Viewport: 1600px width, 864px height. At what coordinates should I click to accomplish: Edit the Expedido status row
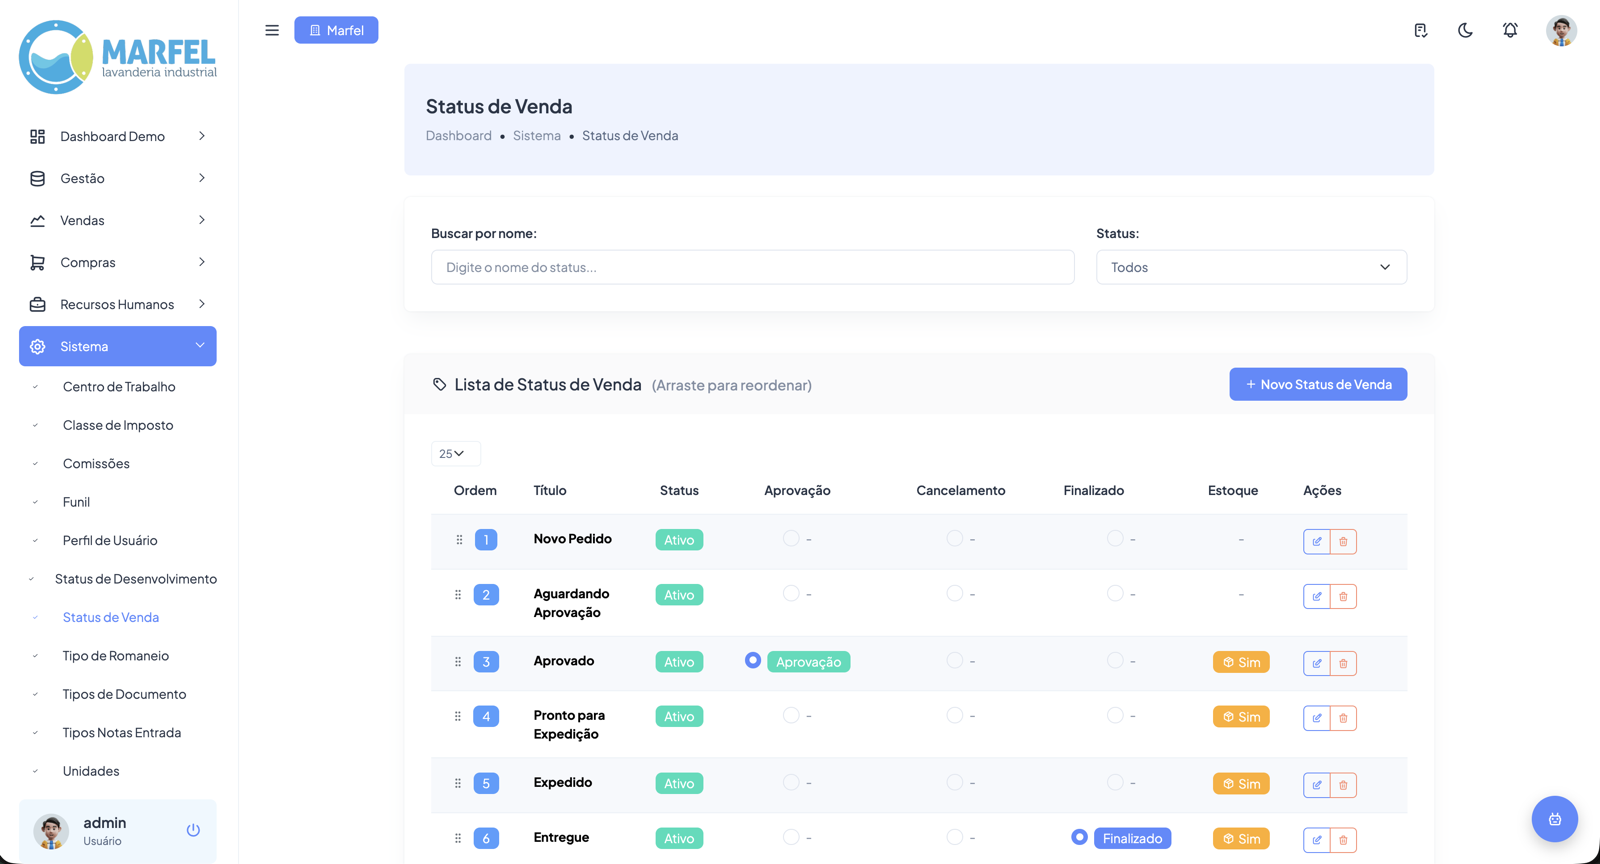1316,785
